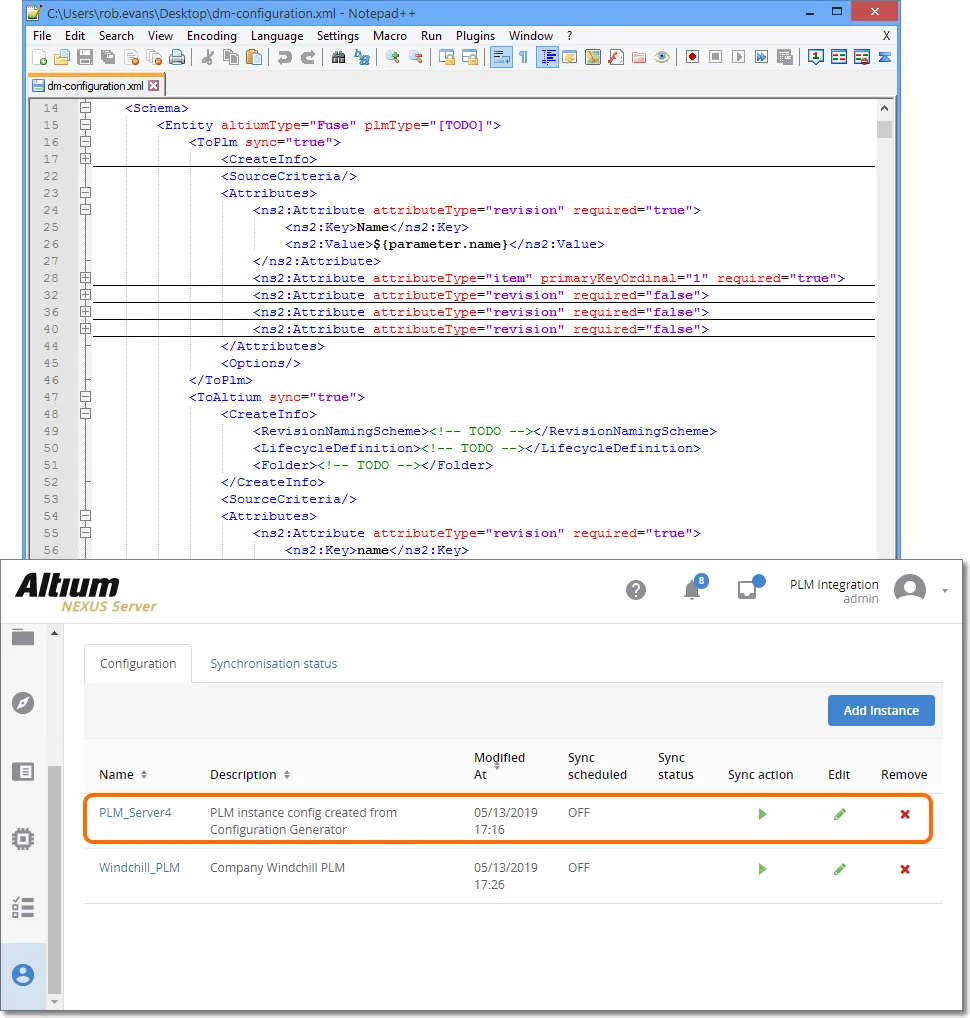
Task: Open the File menu in Notepad++
Action: 42,36
